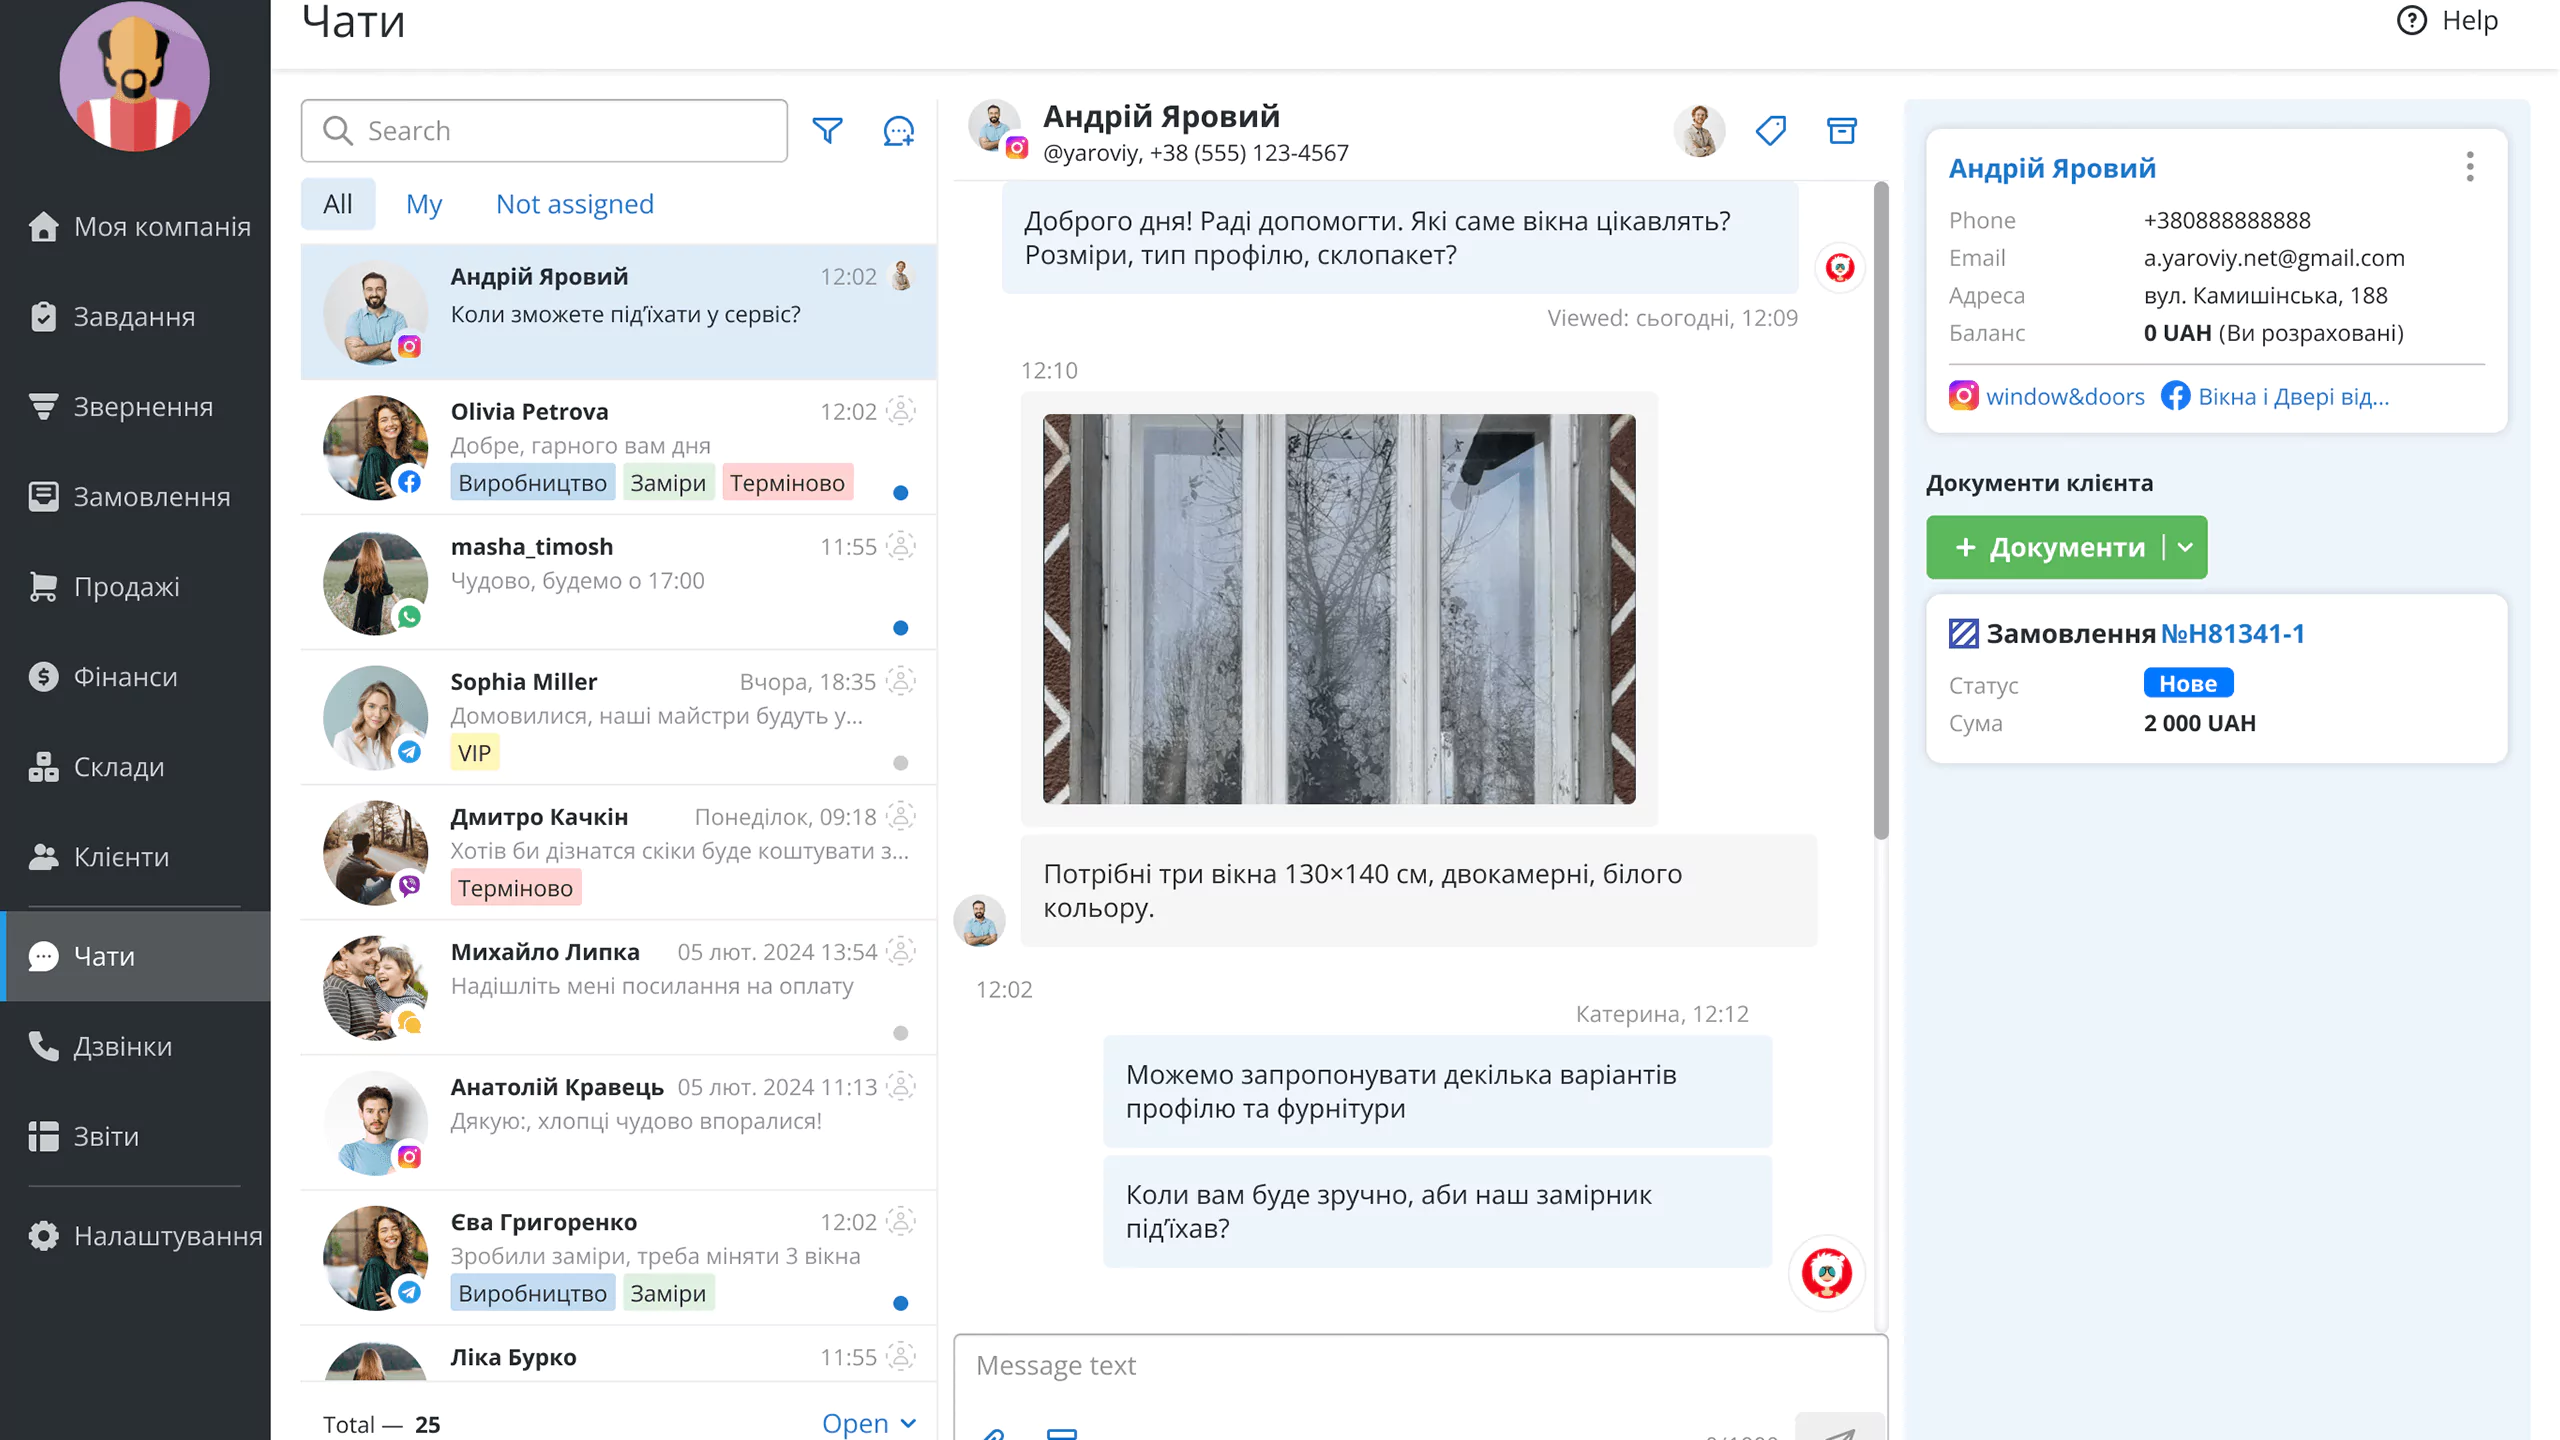Open order link №H81341-1
Image resolution: width=2560 pixels, height=1440 pixels.
click(2232, 633)
